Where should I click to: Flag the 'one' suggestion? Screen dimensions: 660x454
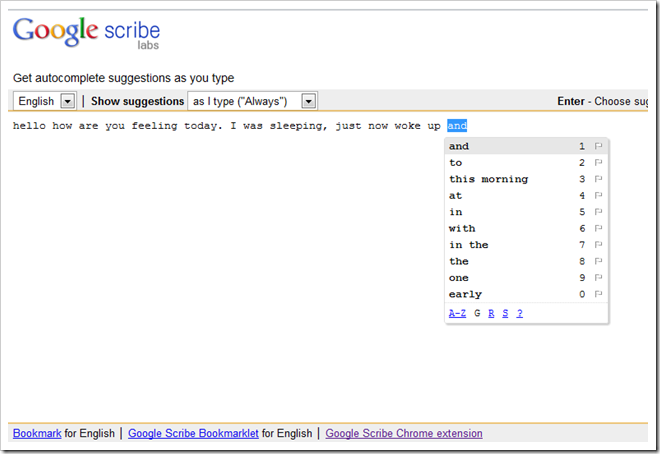coord(598,277)
